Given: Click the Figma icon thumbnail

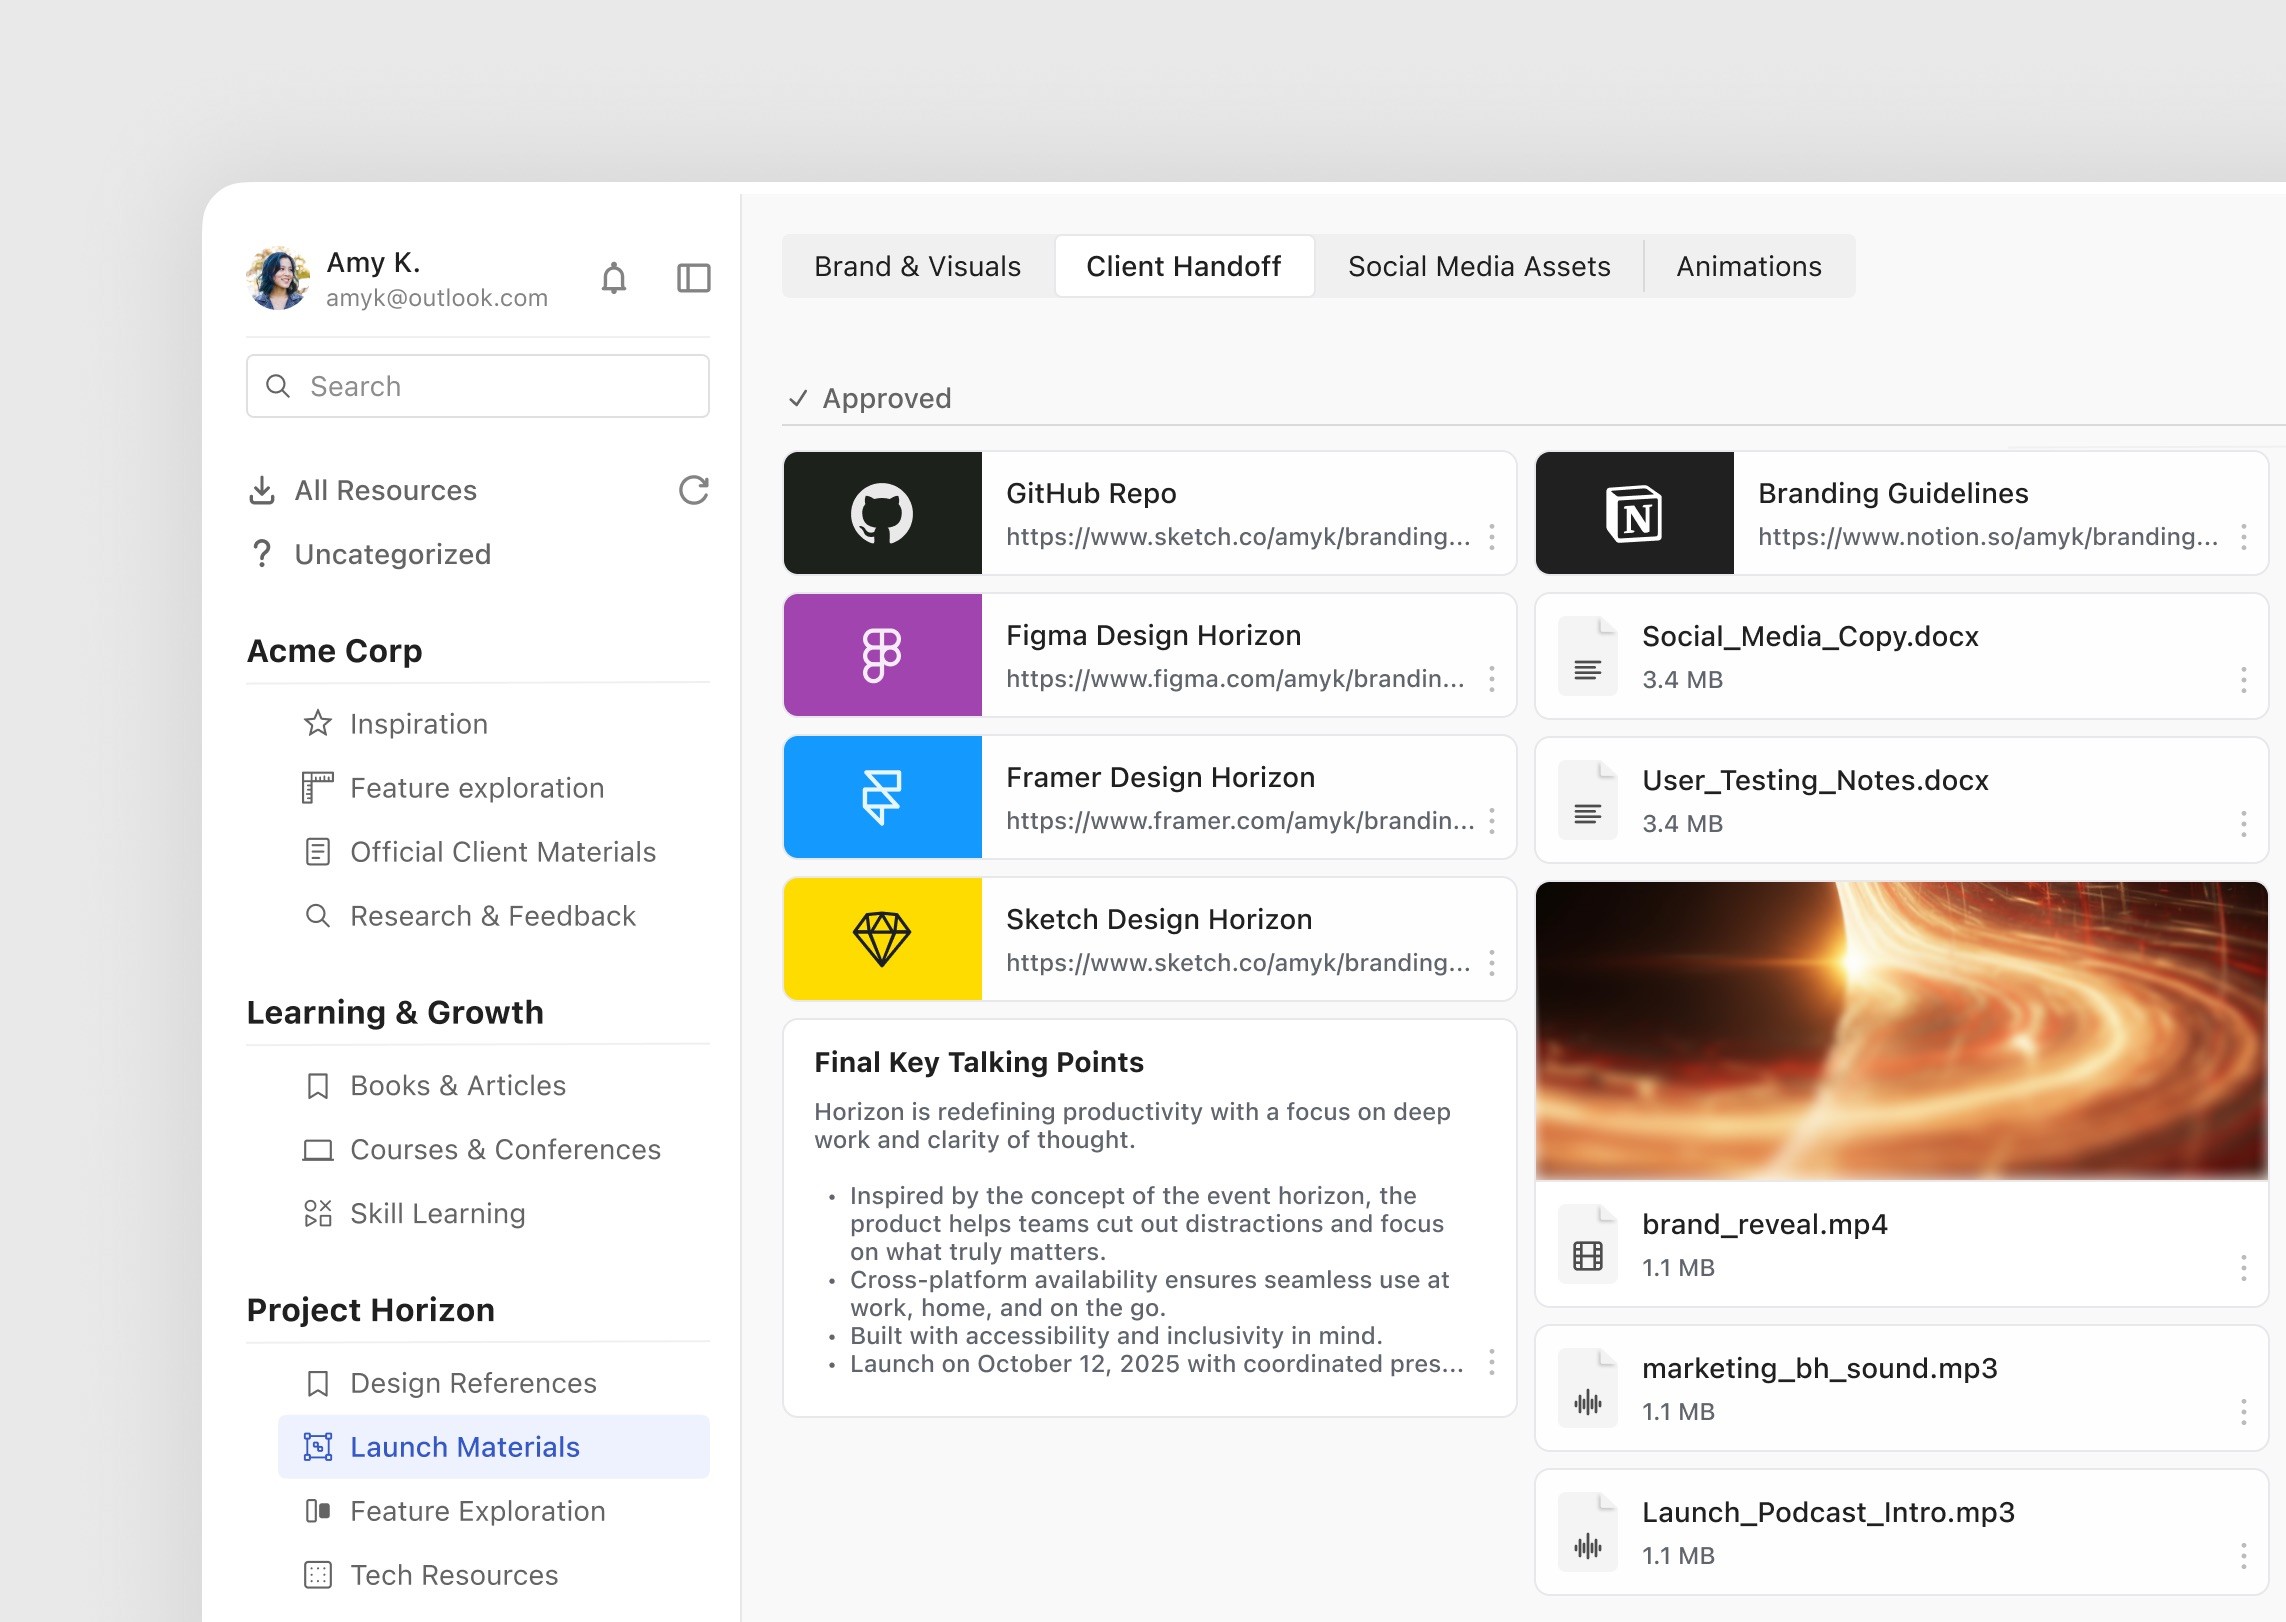Looking at the screenshot, I should 882,655.
